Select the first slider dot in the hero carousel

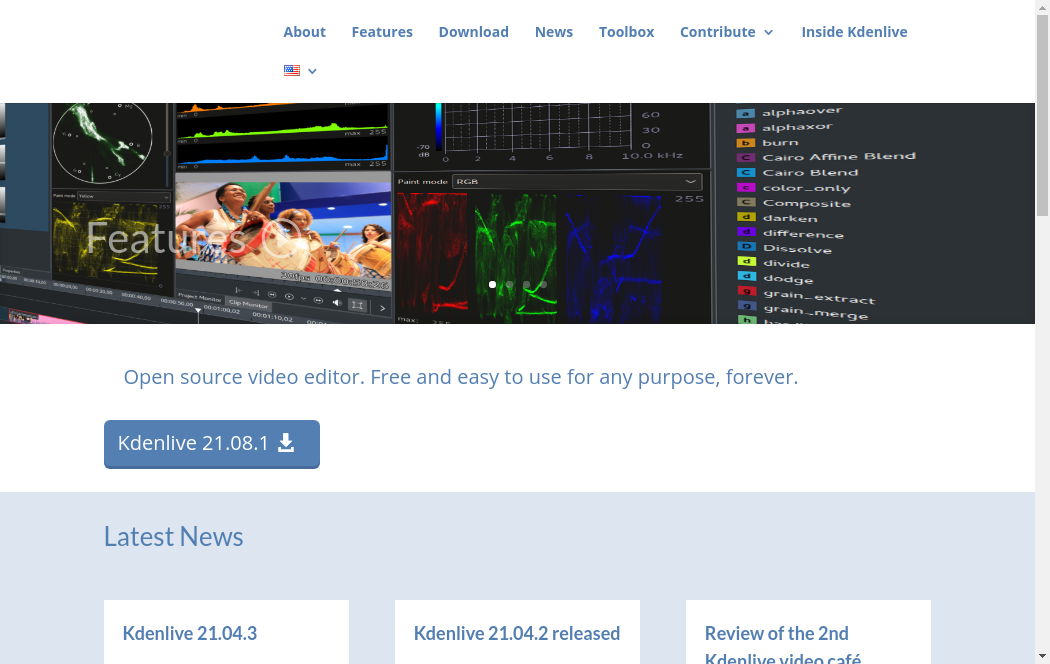tap(492, 285)
